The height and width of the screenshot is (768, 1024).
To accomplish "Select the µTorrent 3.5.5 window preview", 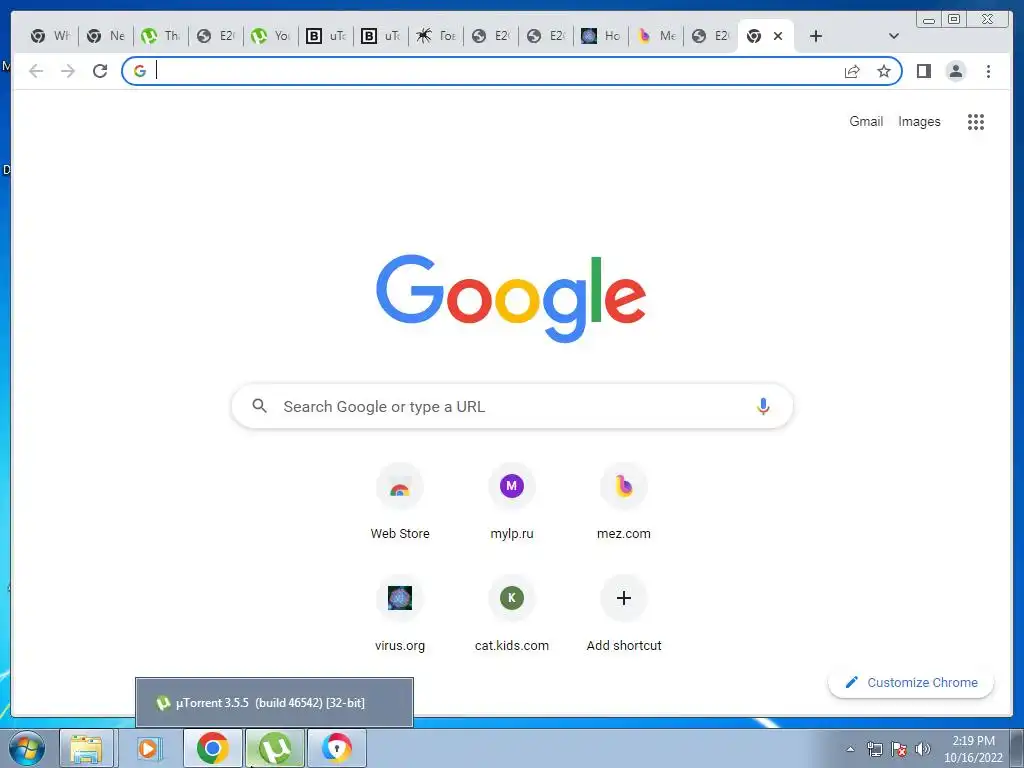I will click(x=274, y=703).
